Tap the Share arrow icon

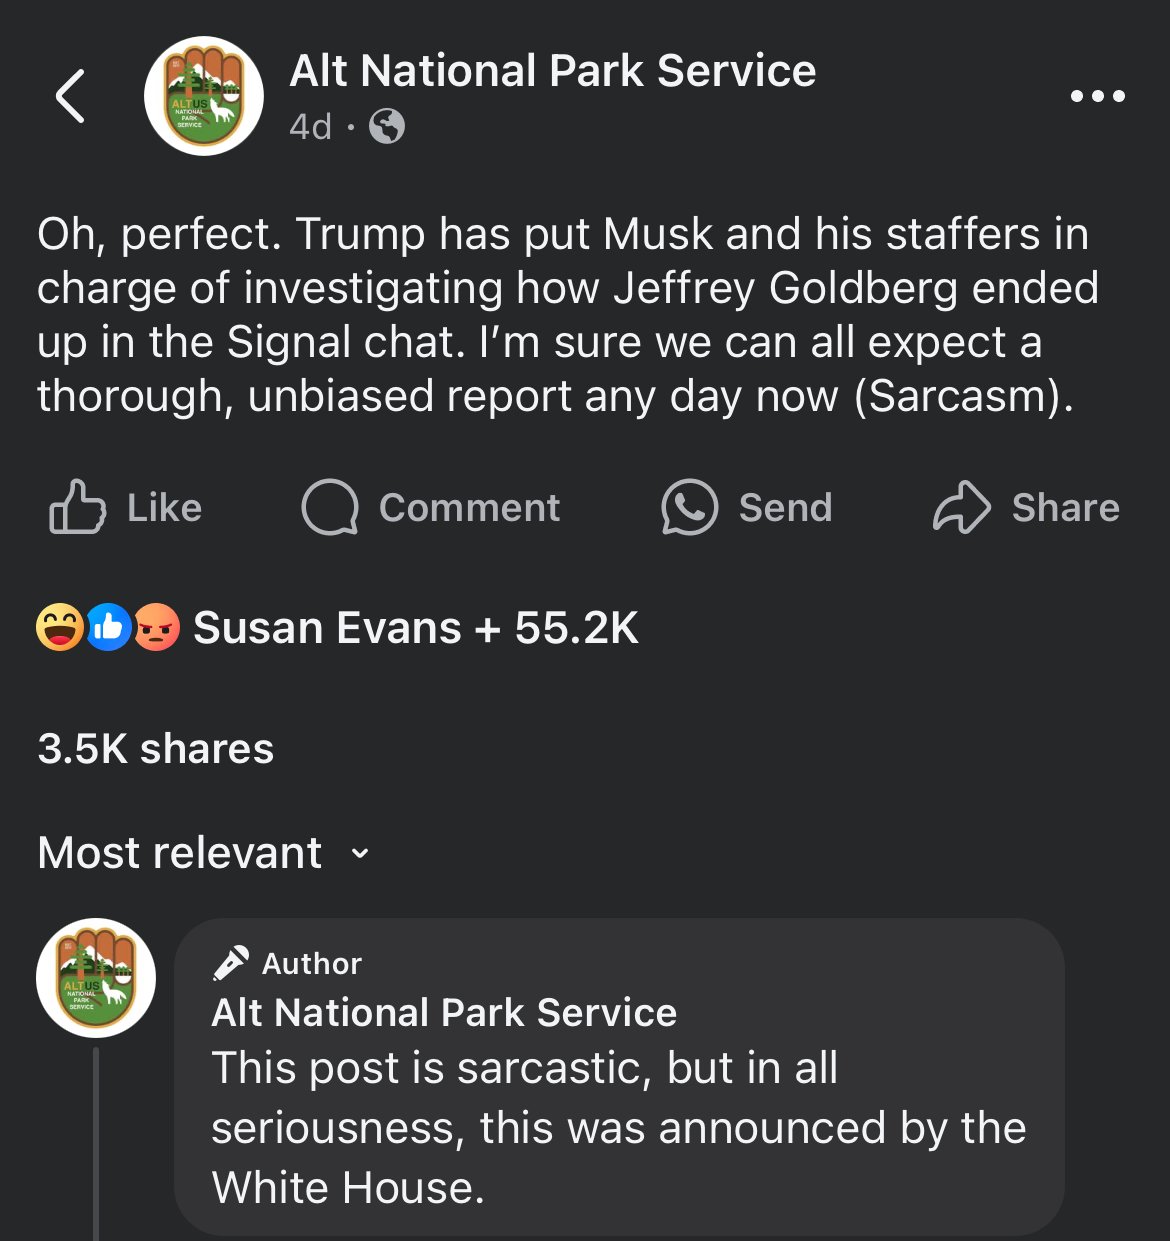point(961,507)
